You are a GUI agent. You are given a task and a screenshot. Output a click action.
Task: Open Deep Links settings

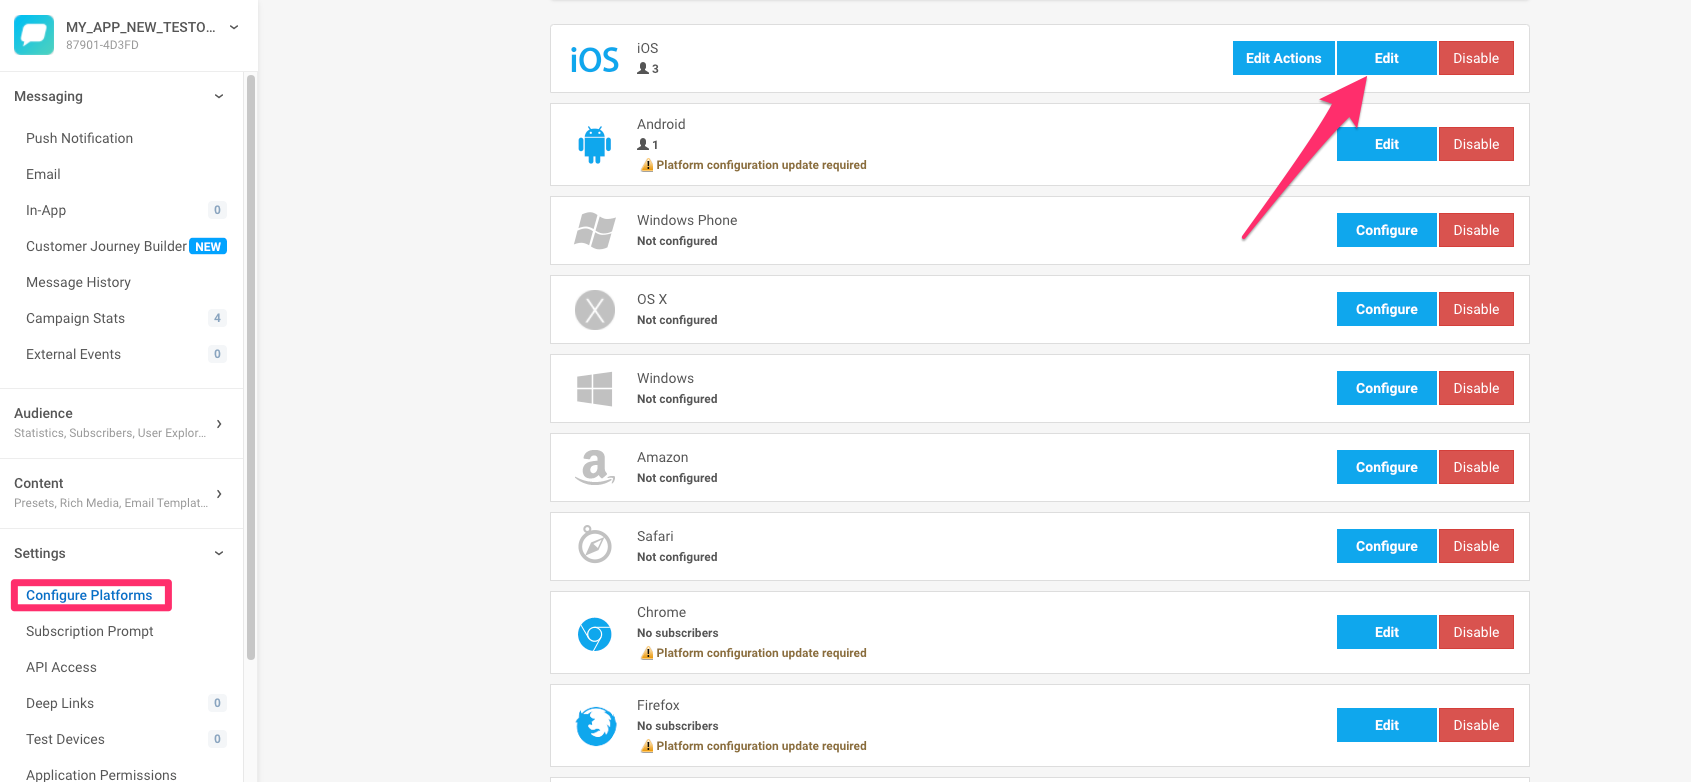click(x=60, y=703)
